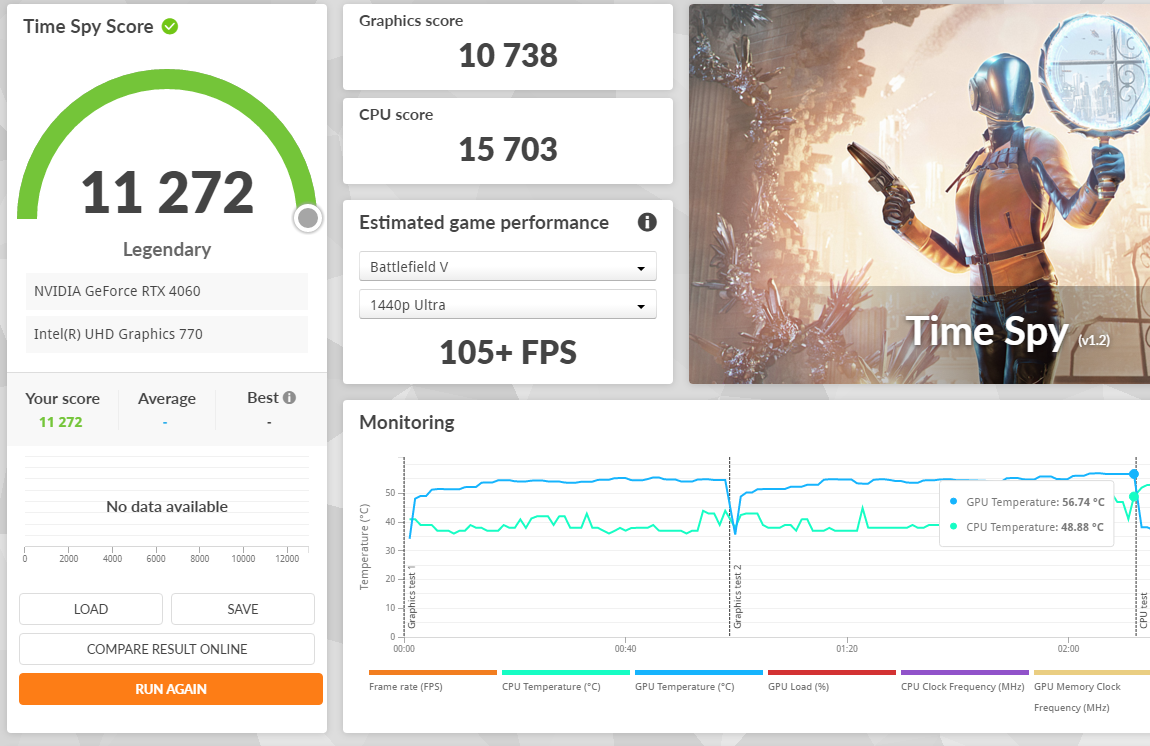The width and height of the screenshot is (1150, 746).
Task: Click Intel(R) UHD Graphics 770 entry
Action: [166, 334]
